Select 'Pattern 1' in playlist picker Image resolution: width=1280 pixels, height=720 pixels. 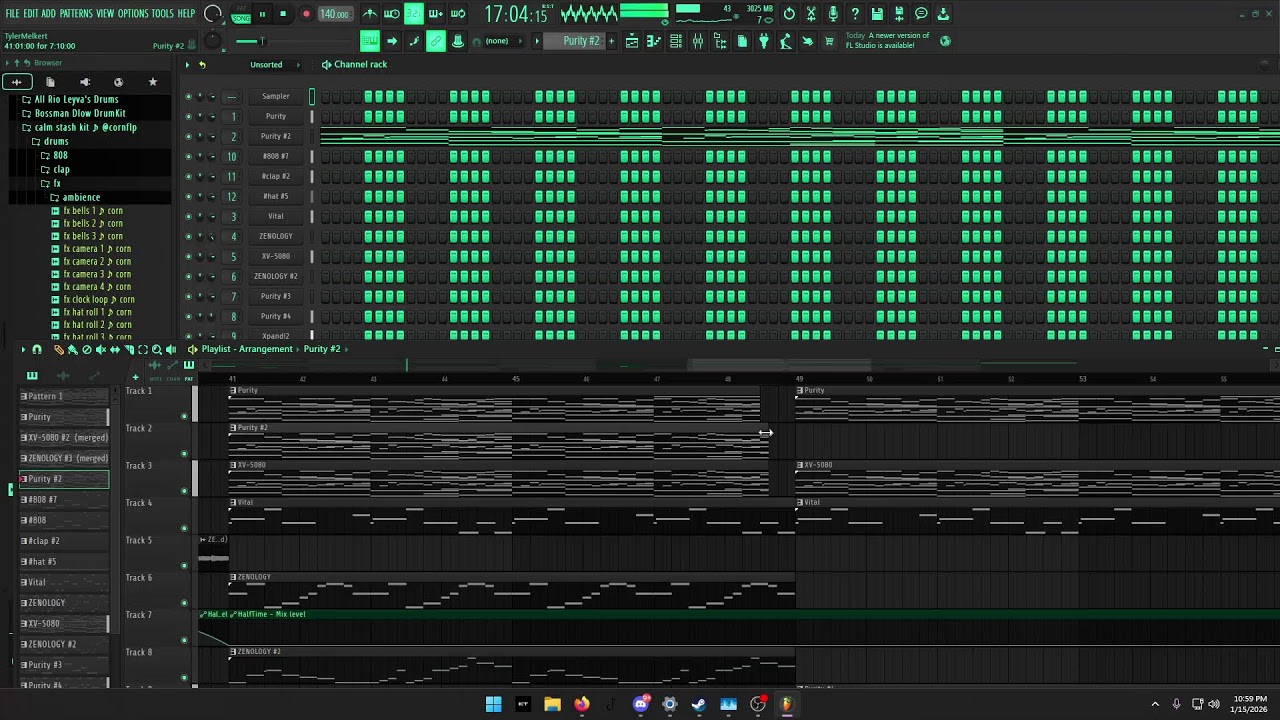tap(65, 396)
